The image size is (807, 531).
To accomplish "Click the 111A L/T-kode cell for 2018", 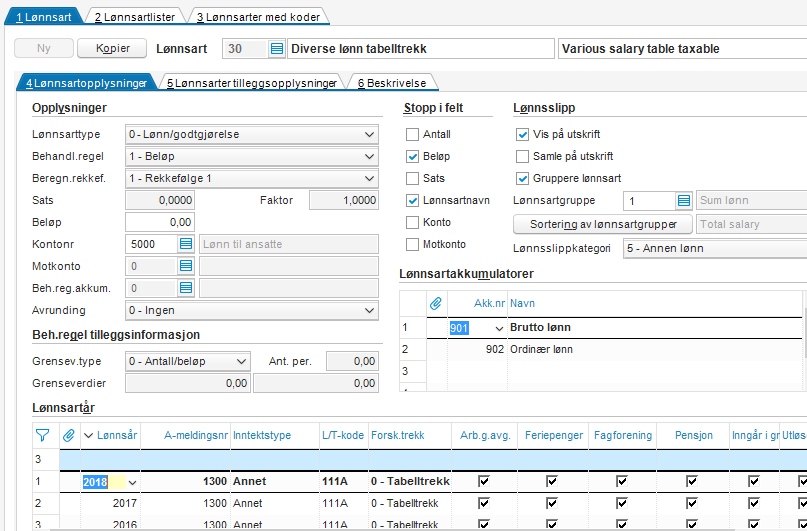I will click(344, 481).
